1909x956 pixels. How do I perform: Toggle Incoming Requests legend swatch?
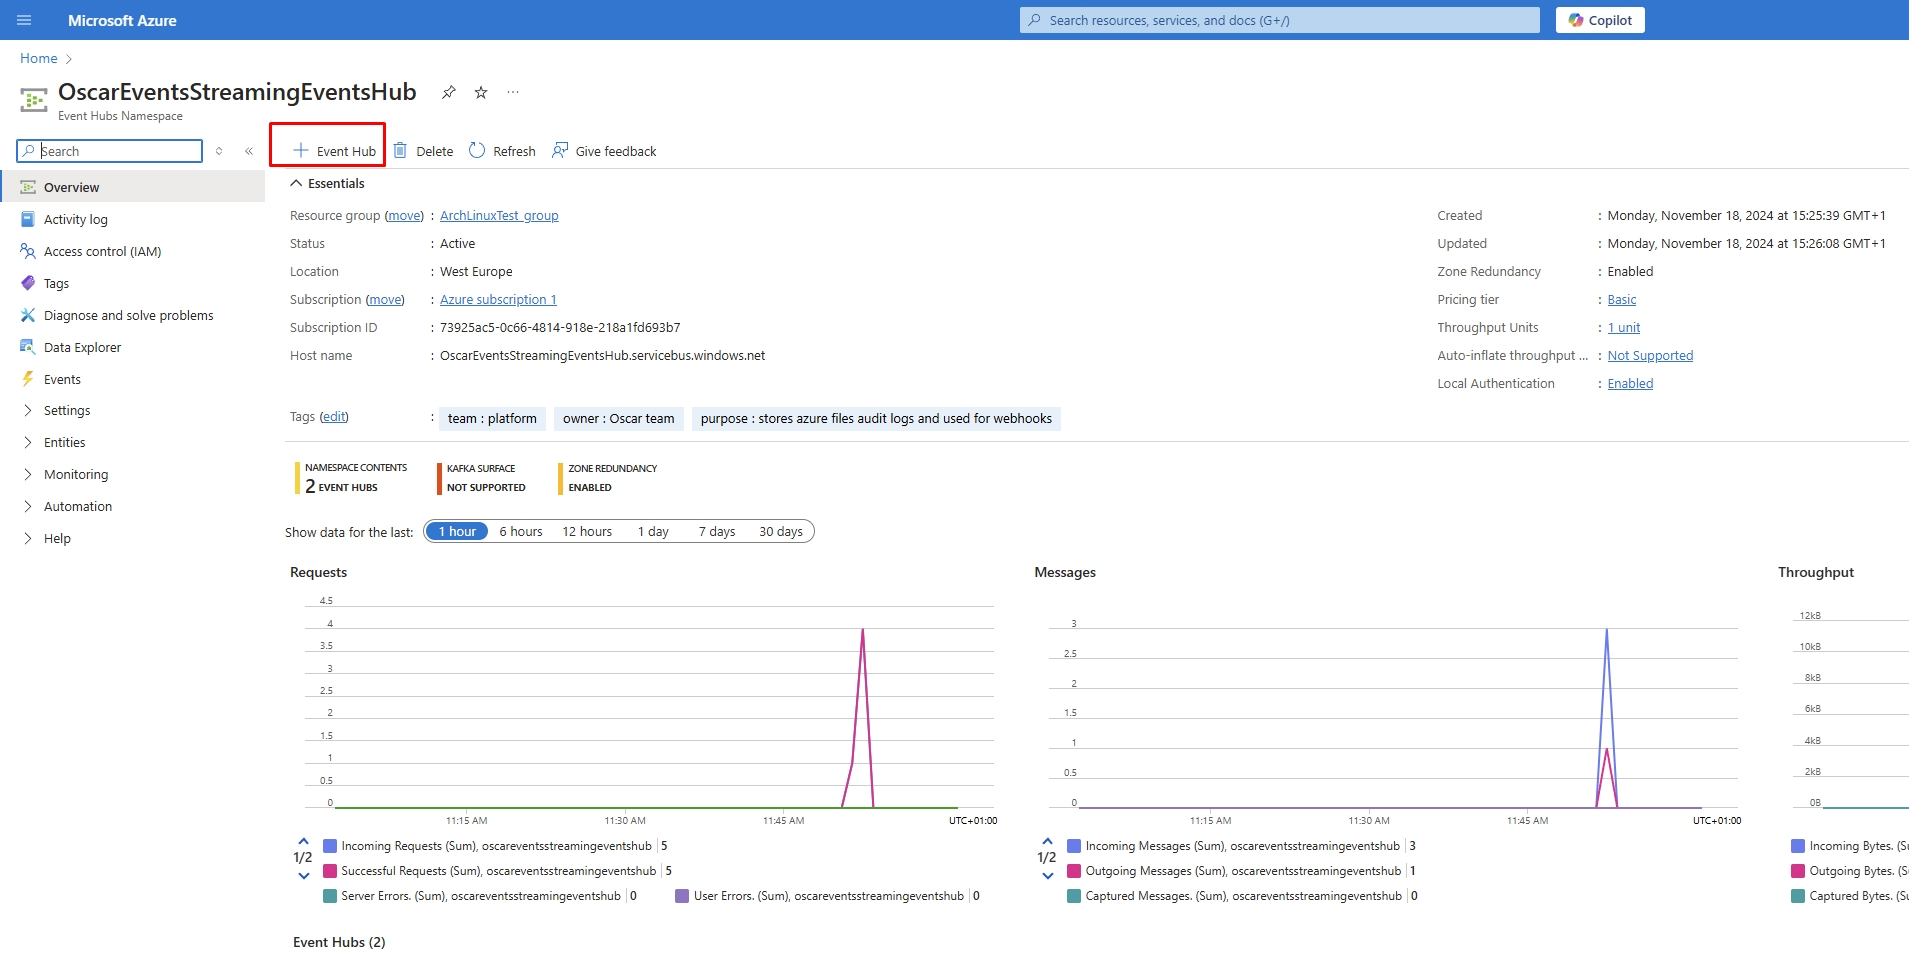[330, 846]
